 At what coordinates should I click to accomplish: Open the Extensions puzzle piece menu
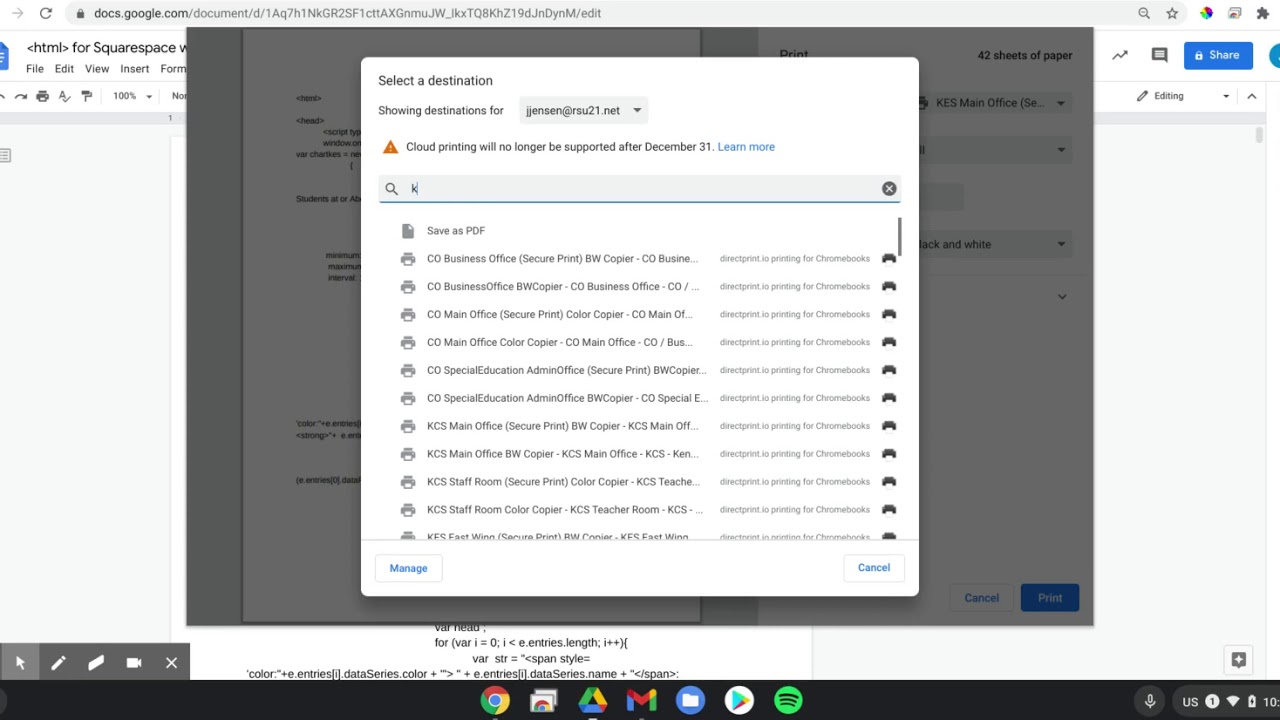(x=1263, y=13)
